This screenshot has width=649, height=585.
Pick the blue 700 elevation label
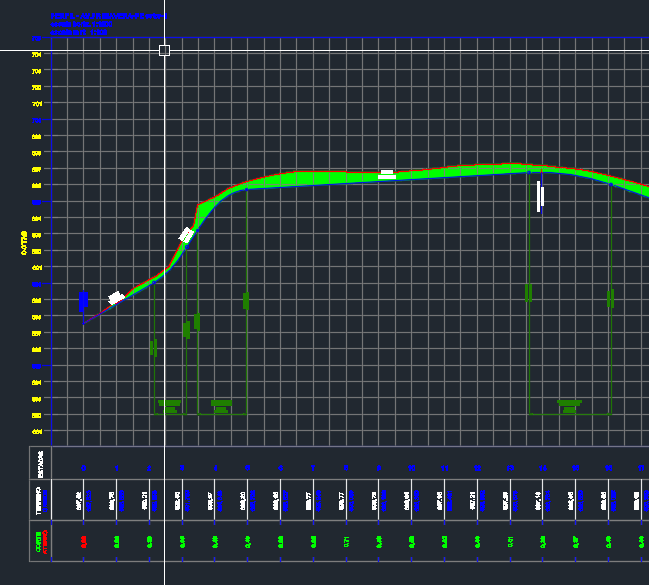tap(36, 120)
